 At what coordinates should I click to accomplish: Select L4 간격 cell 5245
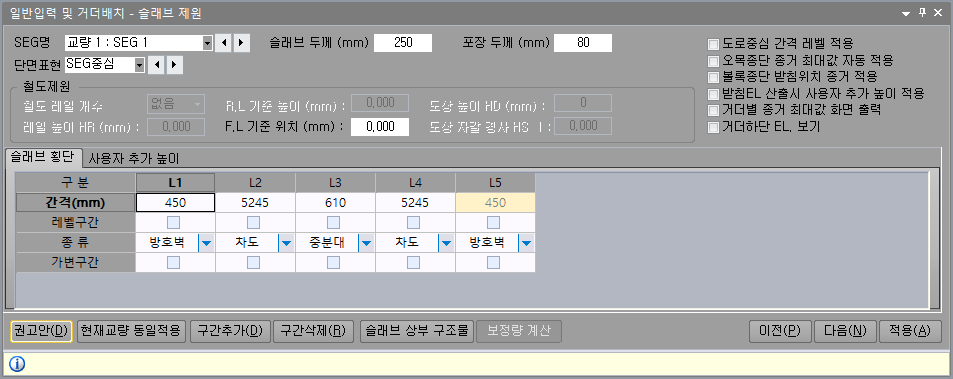(415, 202)
